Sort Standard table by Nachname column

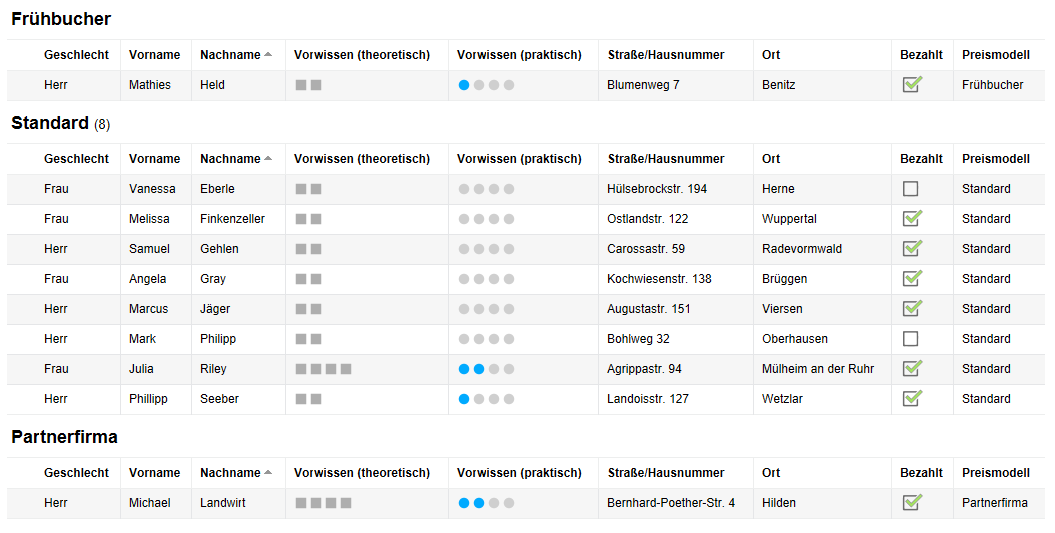[x=236, y=159]
